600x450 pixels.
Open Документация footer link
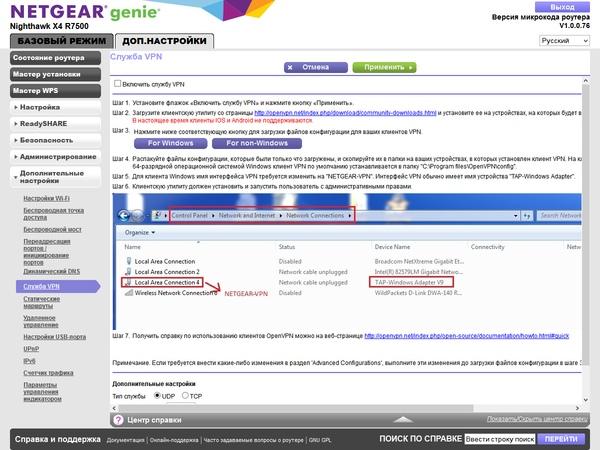tap(126, 440)
